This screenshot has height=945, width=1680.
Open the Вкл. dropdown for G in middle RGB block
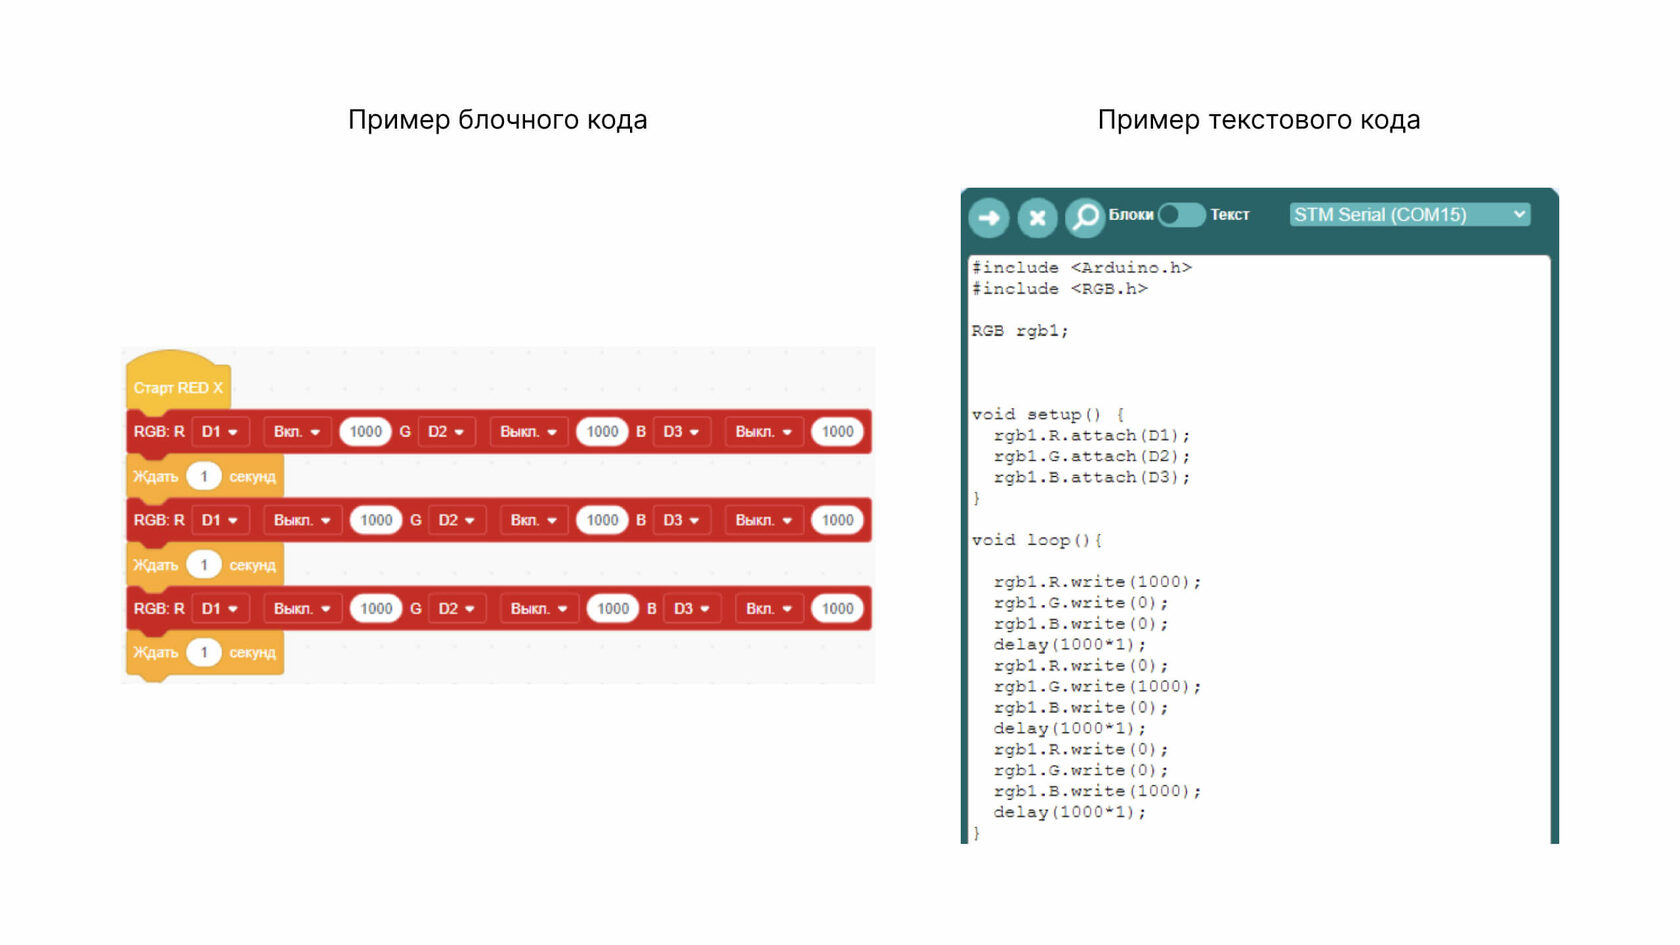pos(533,520)
